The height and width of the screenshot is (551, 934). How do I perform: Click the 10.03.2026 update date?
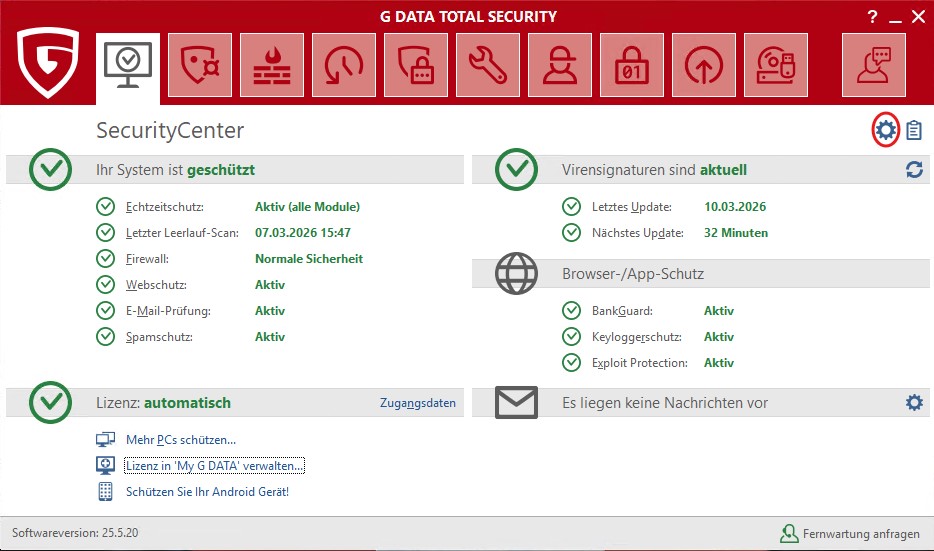735,207
